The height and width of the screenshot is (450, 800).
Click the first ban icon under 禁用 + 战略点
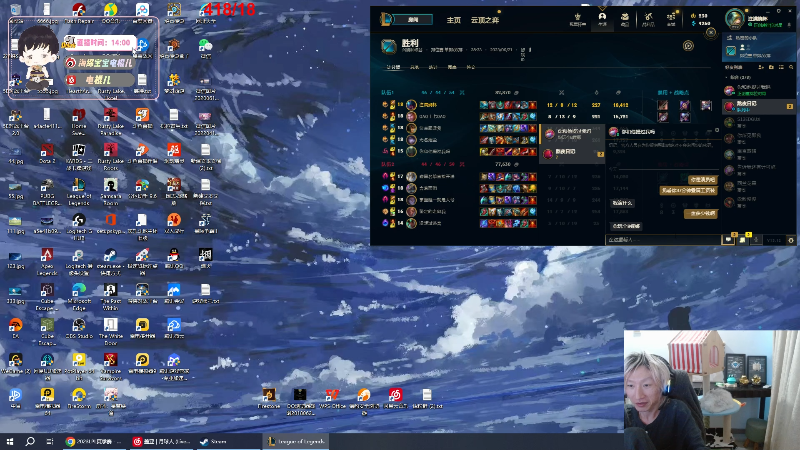[663, 106]
